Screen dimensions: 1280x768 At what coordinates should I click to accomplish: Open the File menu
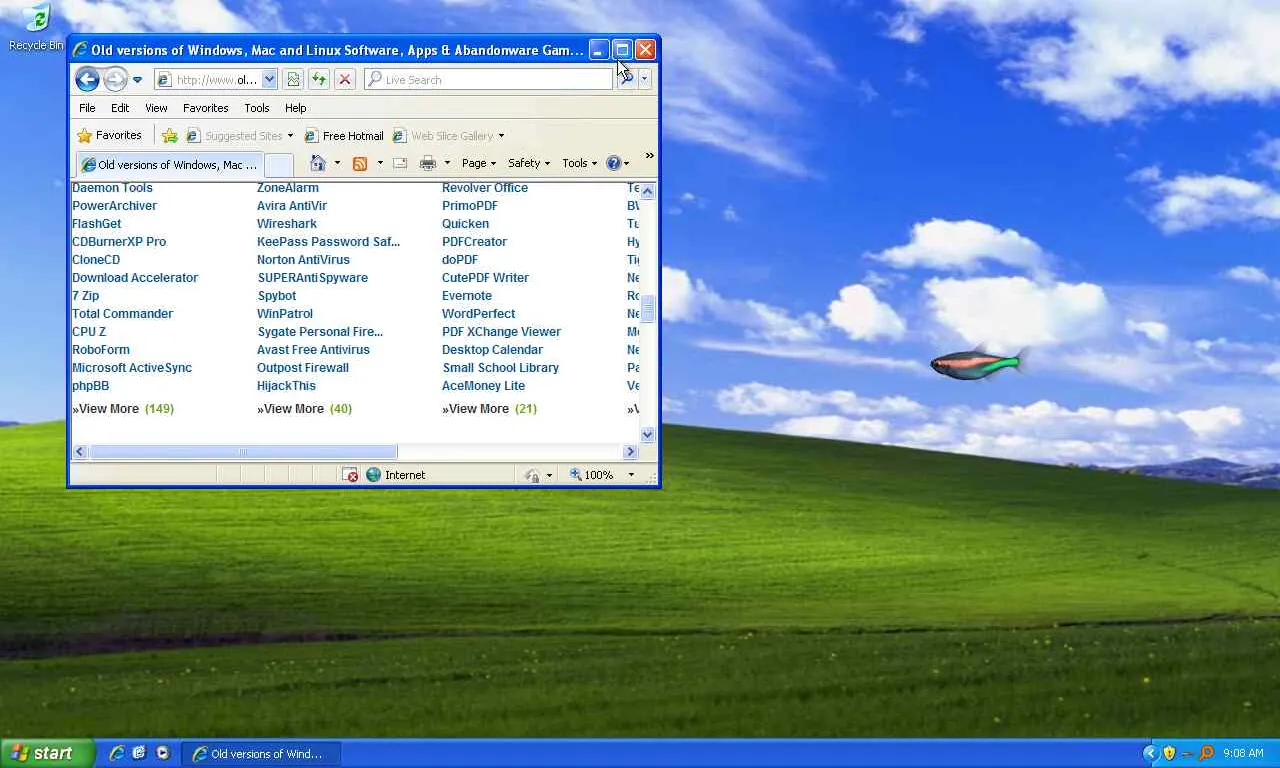coord(88,108)
